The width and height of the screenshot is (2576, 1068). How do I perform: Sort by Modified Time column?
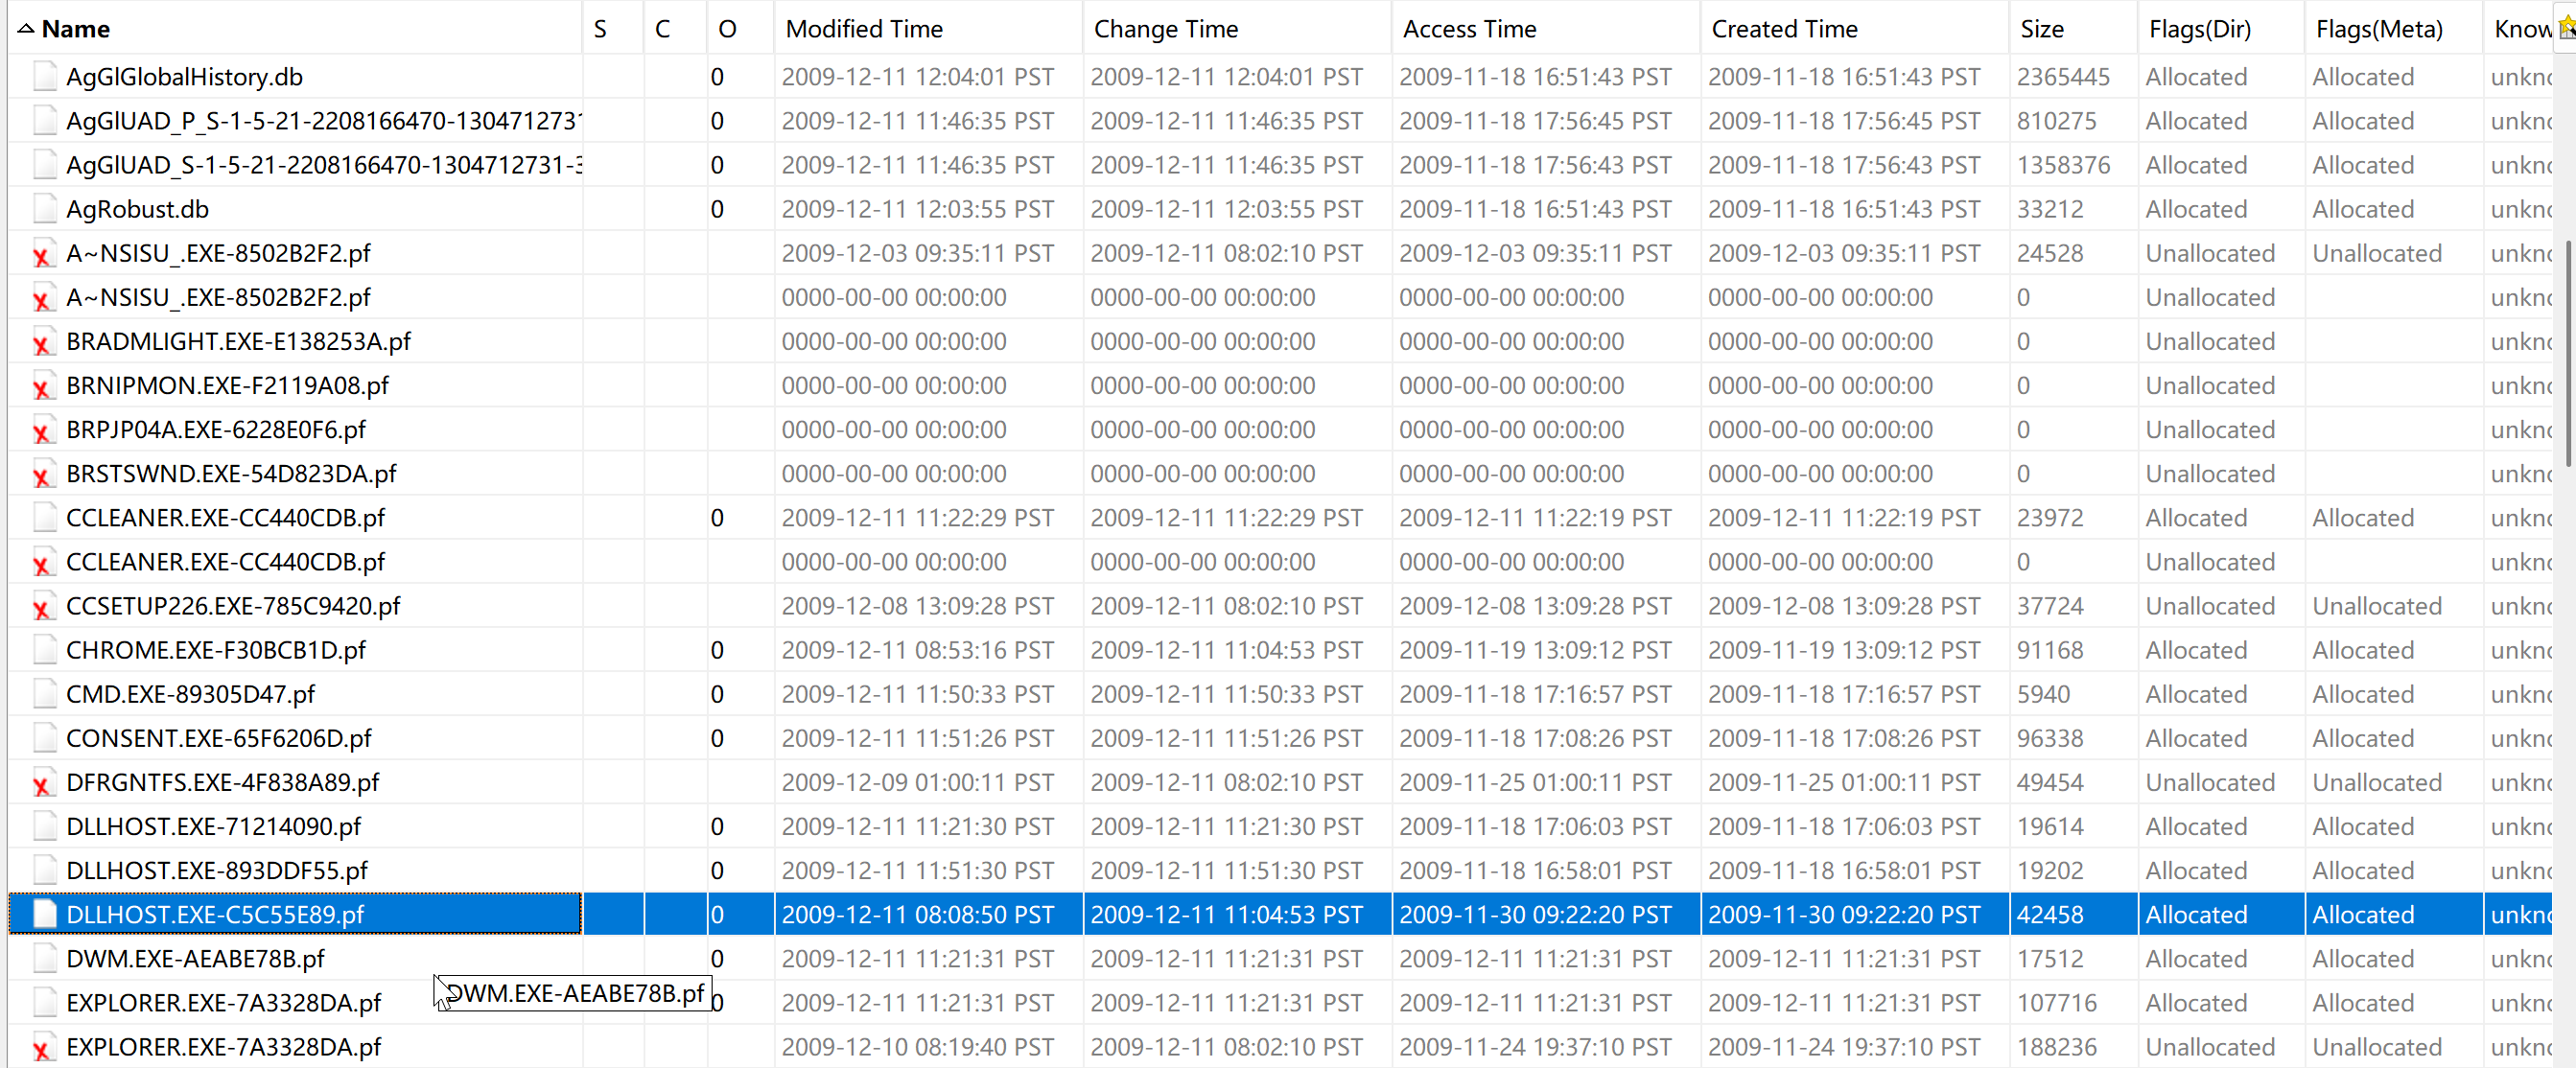tap(864, 29)
